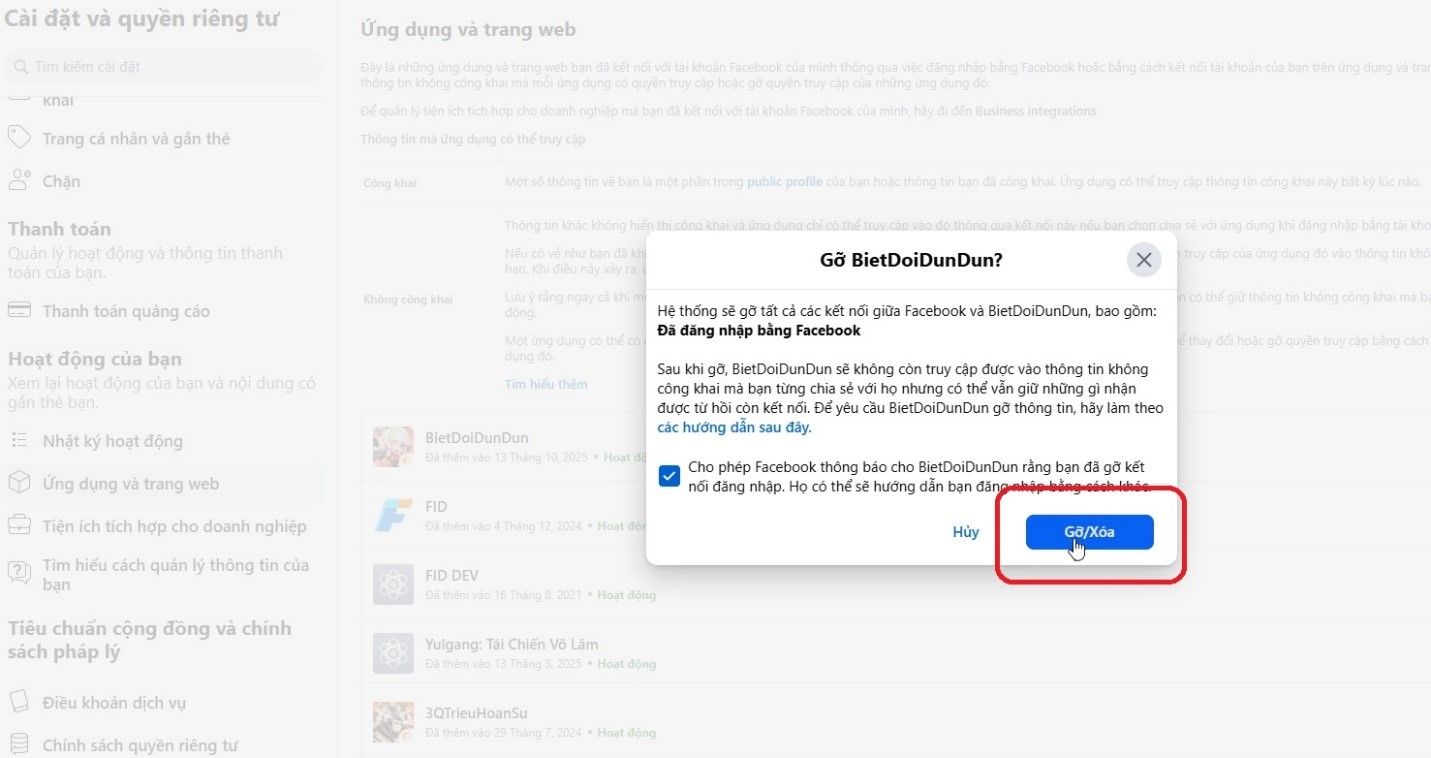Click the blue Gỡ/Xóa button
The width and height of the screenshot is (1431, 758).
(x=1089, y=532)
